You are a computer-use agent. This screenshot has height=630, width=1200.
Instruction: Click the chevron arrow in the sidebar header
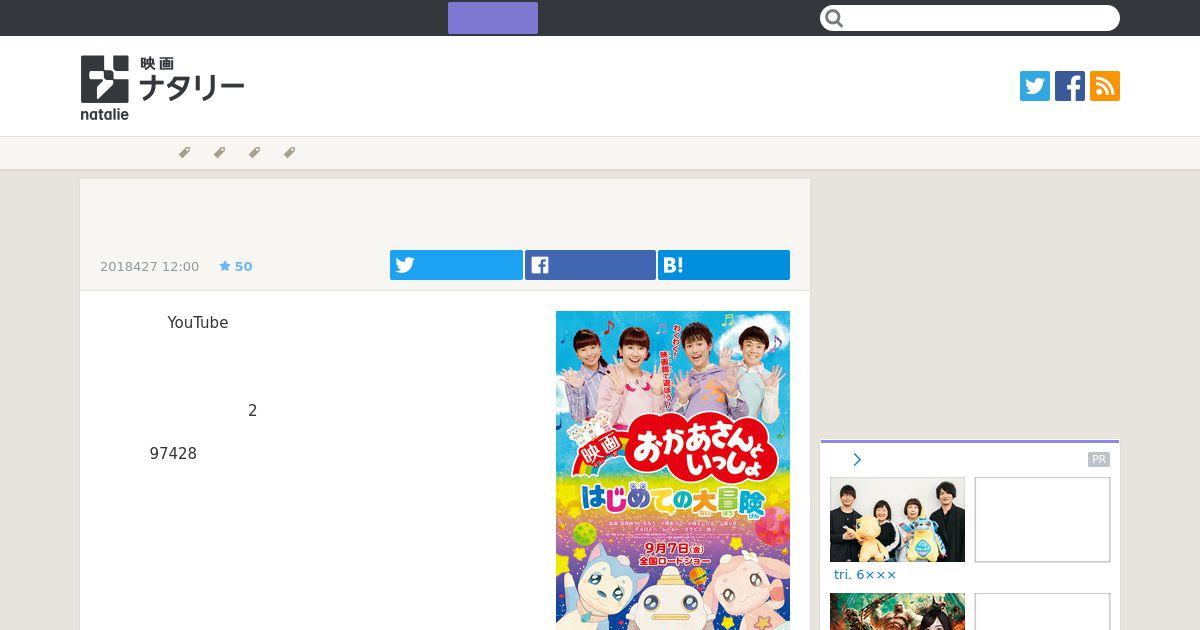(857, 460)
